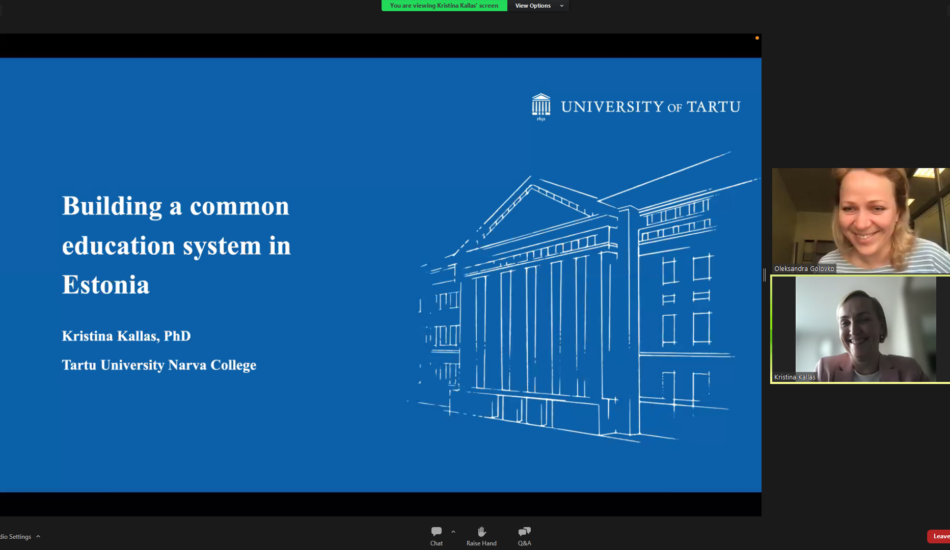Click the University of Tartu emblem
This screenshot has width=950, height=550.
click(x=541, y=106)
